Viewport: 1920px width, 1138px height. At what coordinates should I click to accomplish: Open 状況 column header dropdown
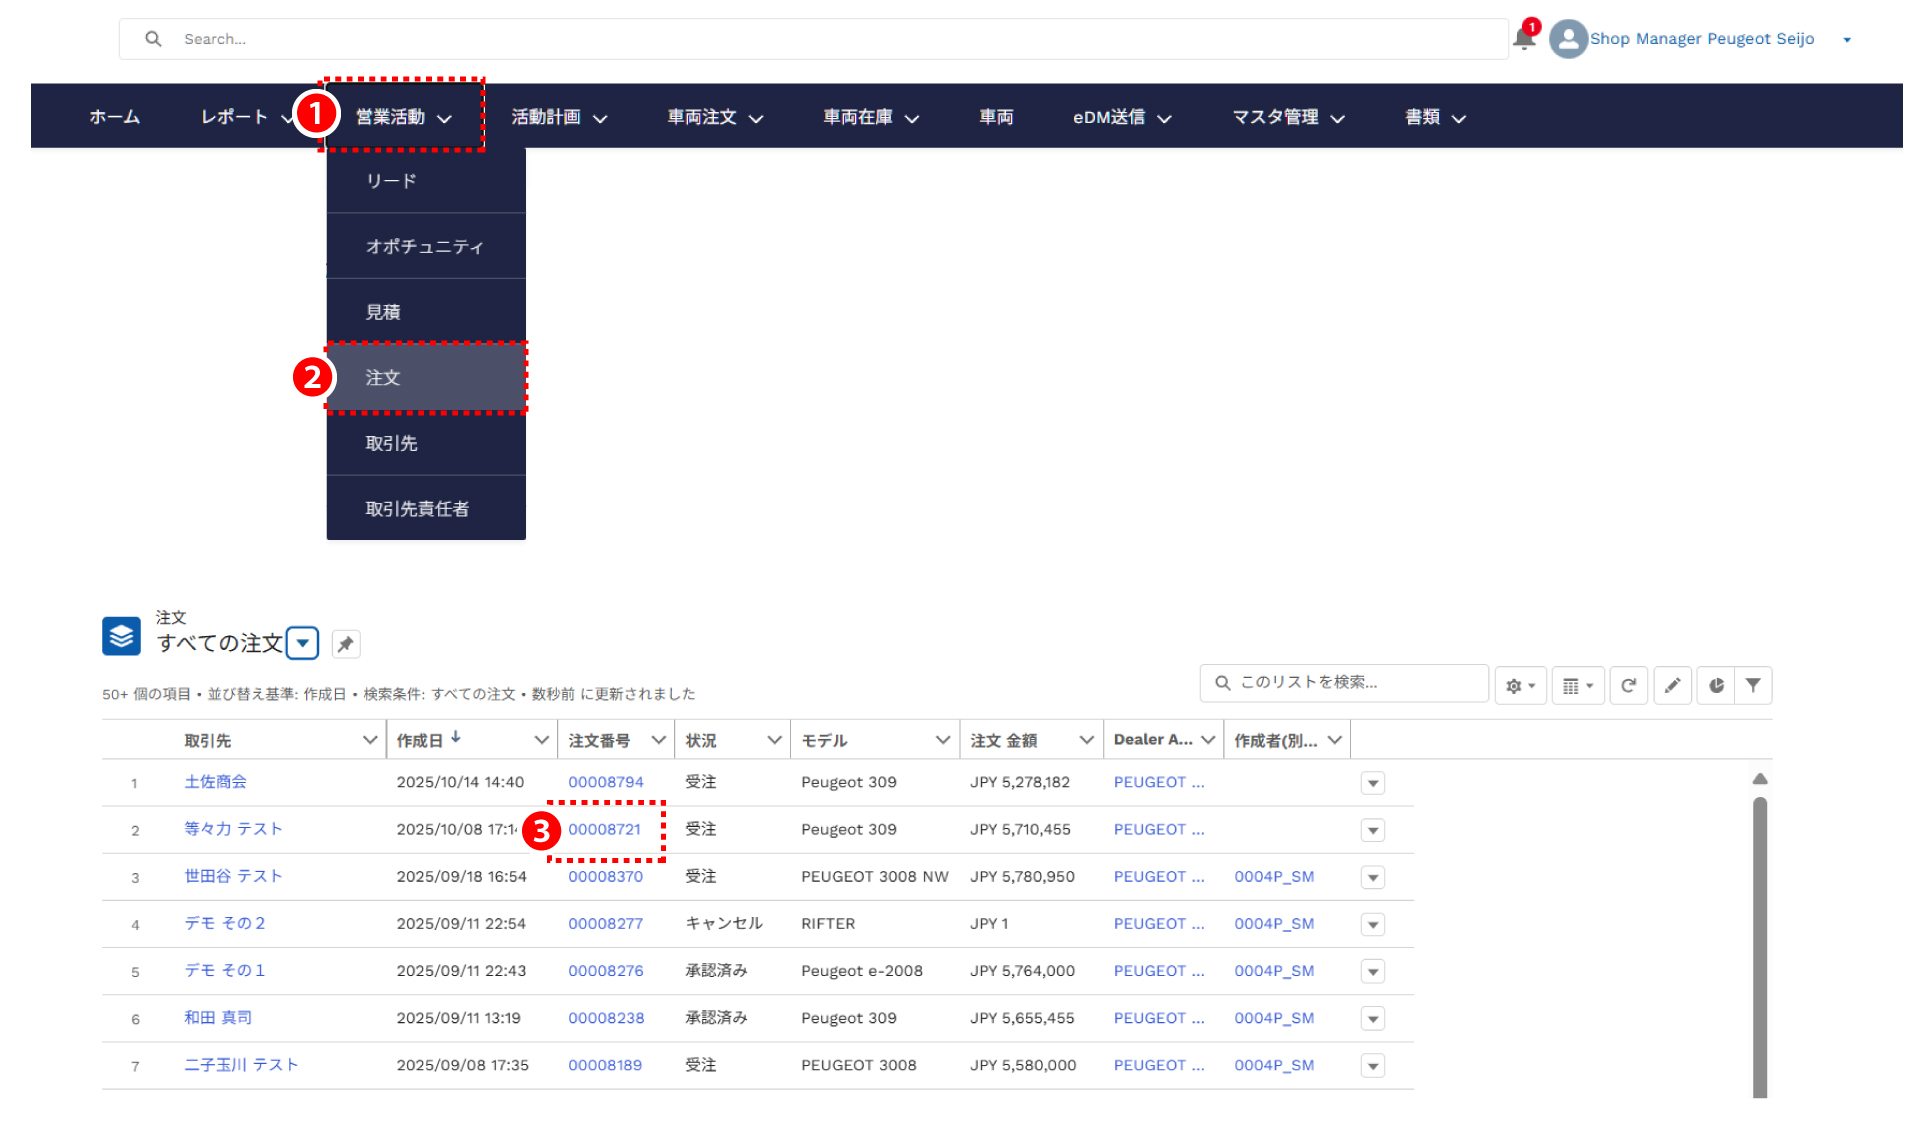(773, 740)
